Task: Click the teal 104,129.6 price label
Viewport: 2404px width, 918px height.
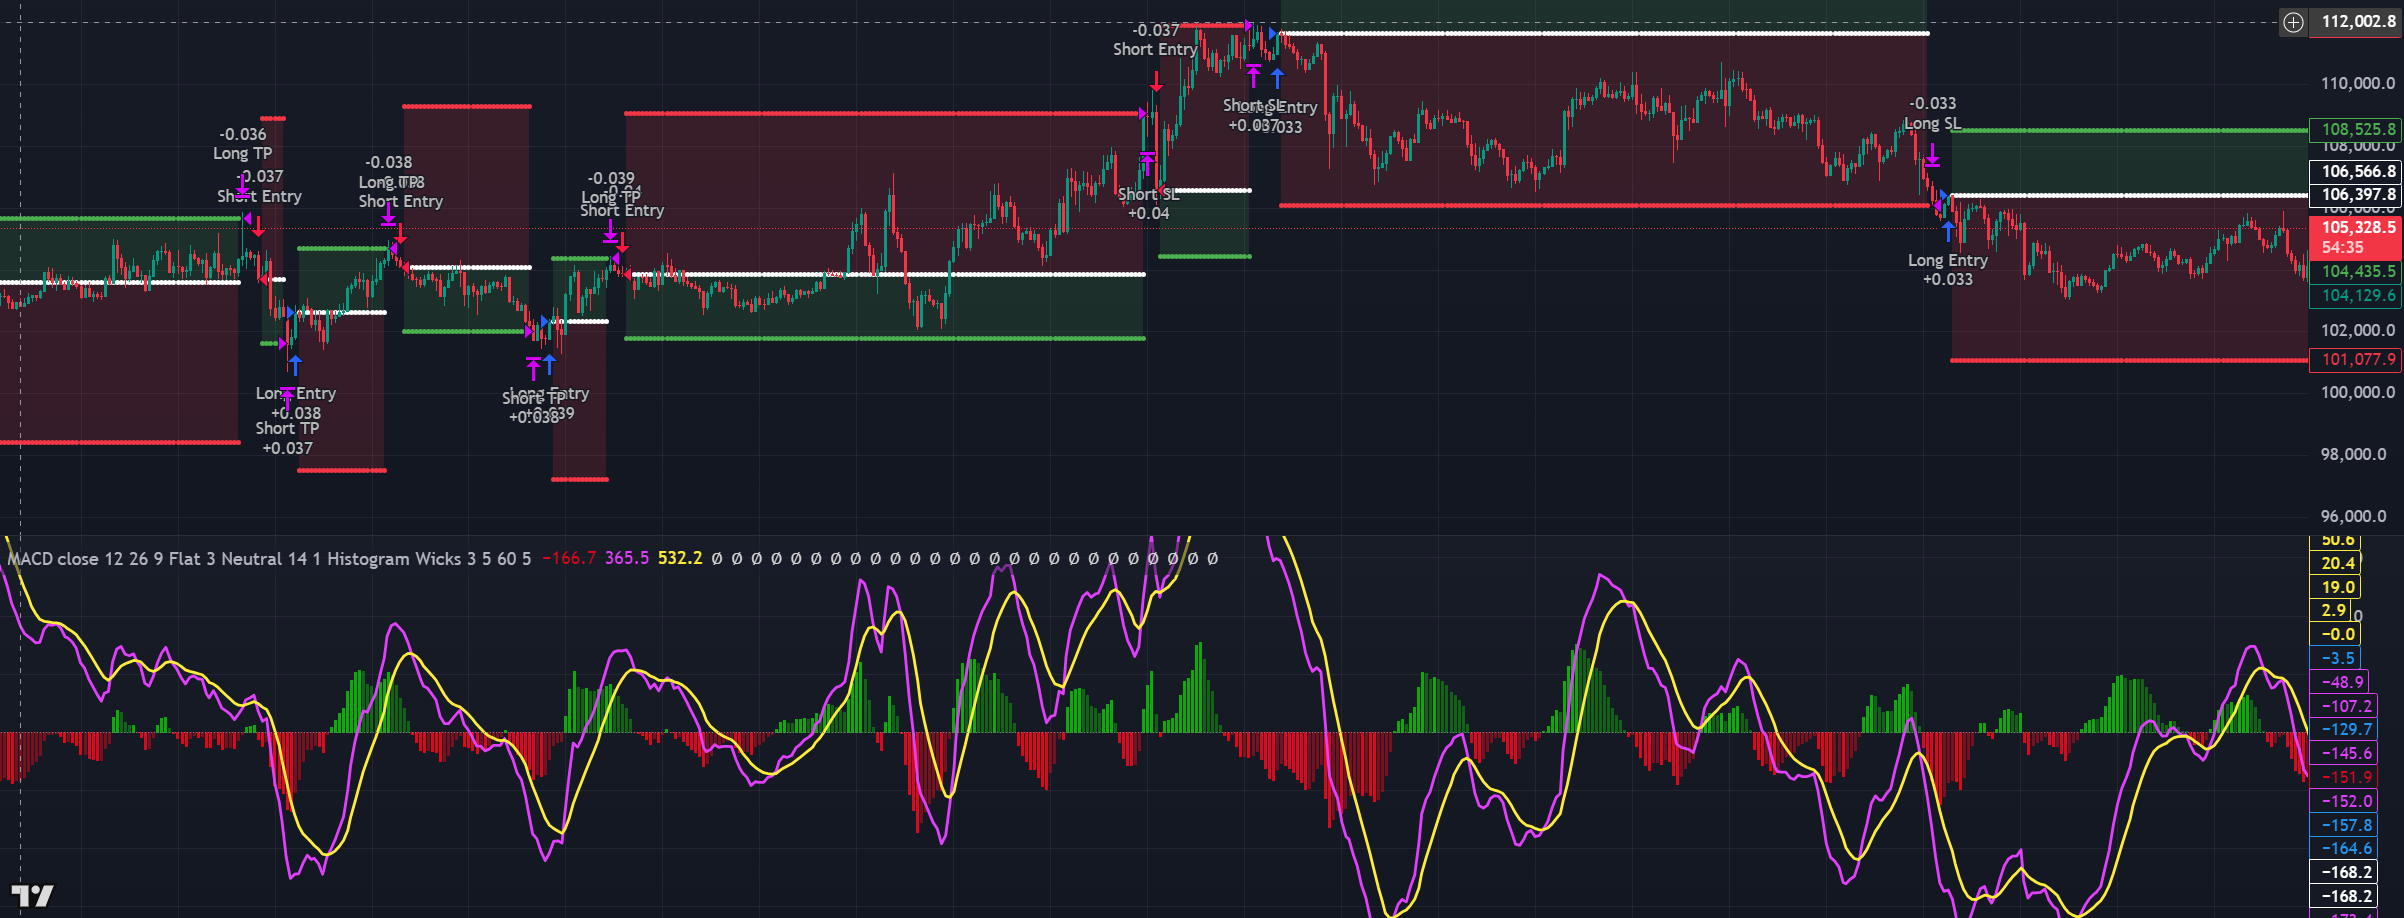Action: (x=2358, y=296)
